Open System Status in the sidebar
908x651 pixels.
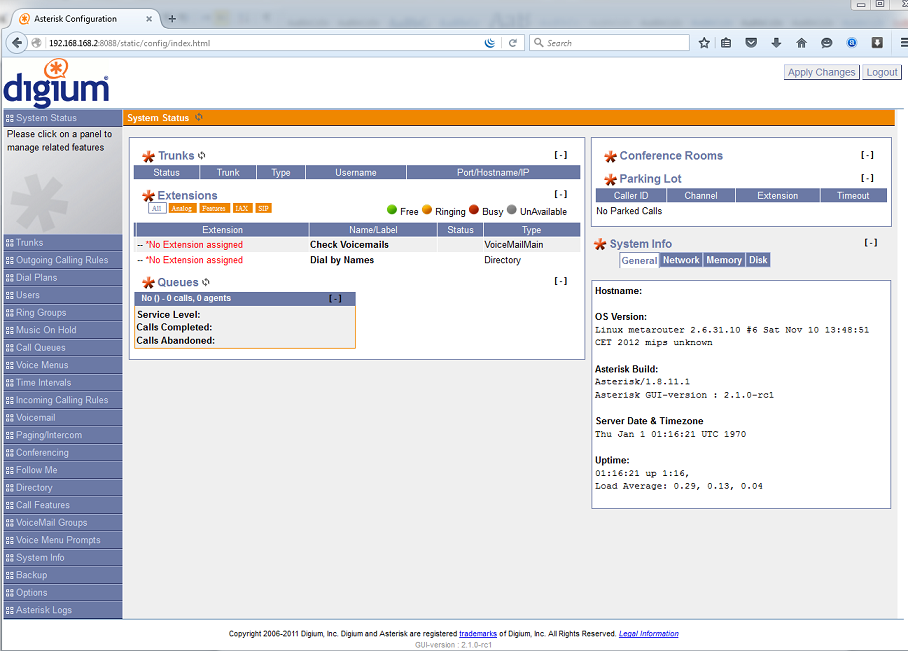[63, 118]
